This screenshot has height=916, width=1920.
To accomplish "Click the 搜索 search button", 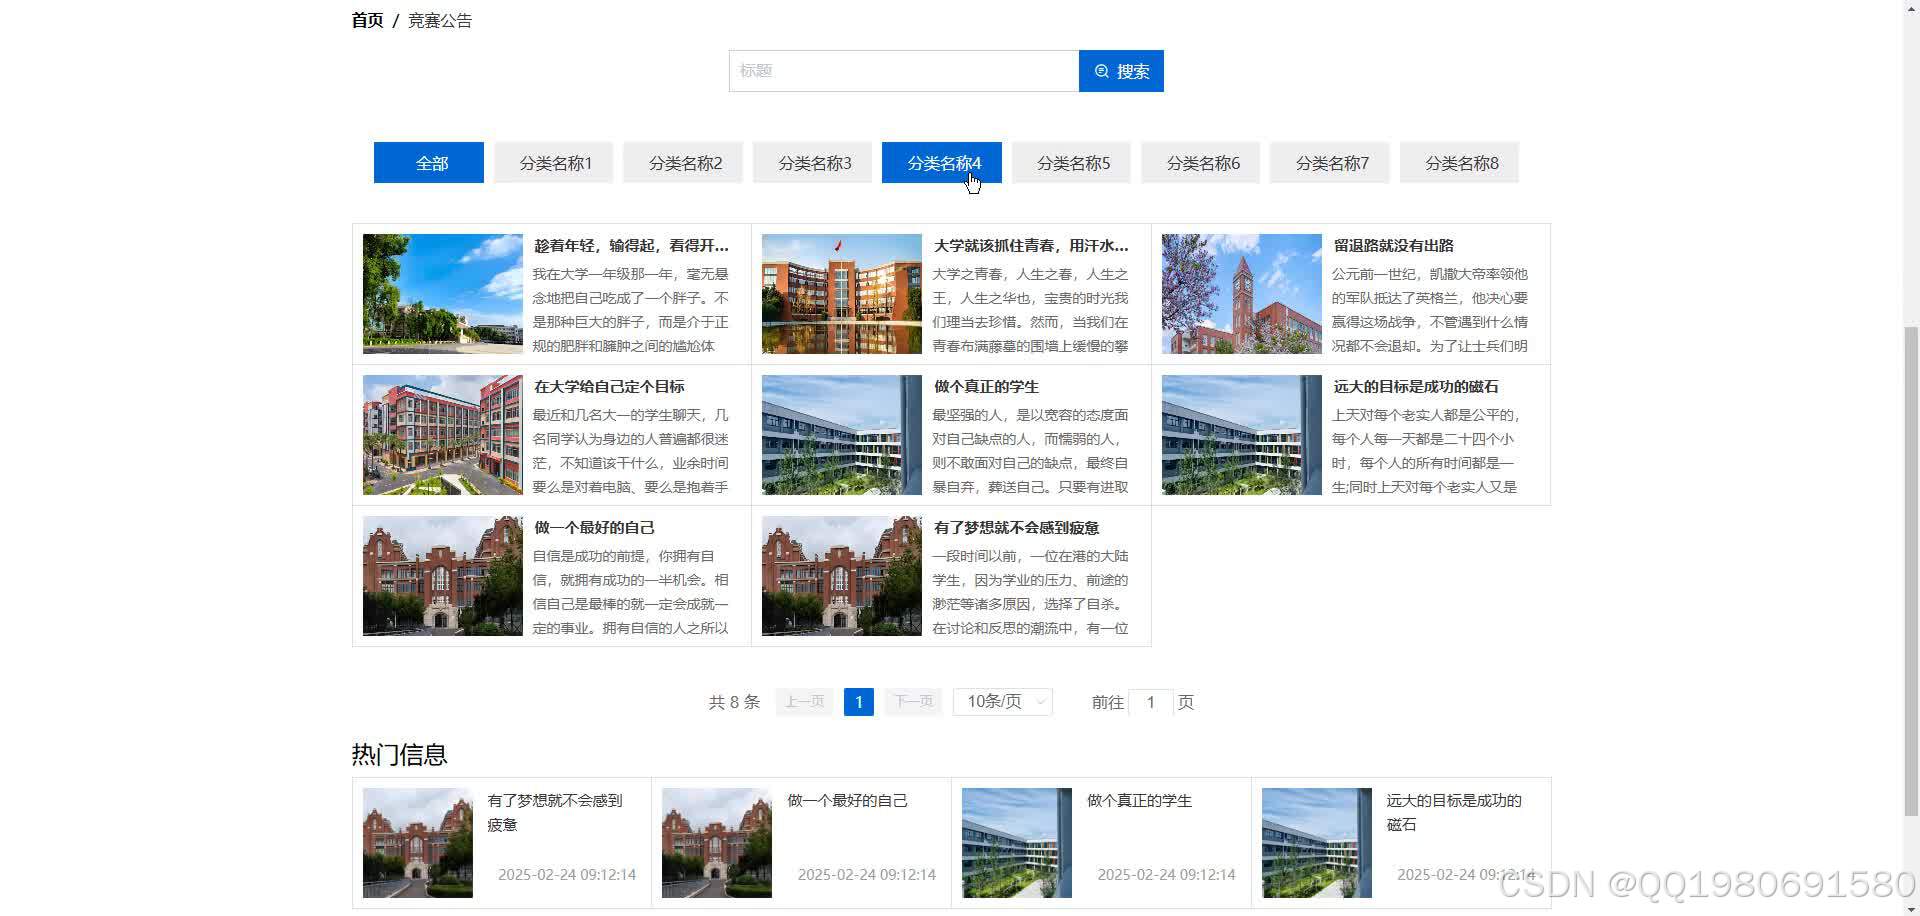I will click(x=1121, y=70).
